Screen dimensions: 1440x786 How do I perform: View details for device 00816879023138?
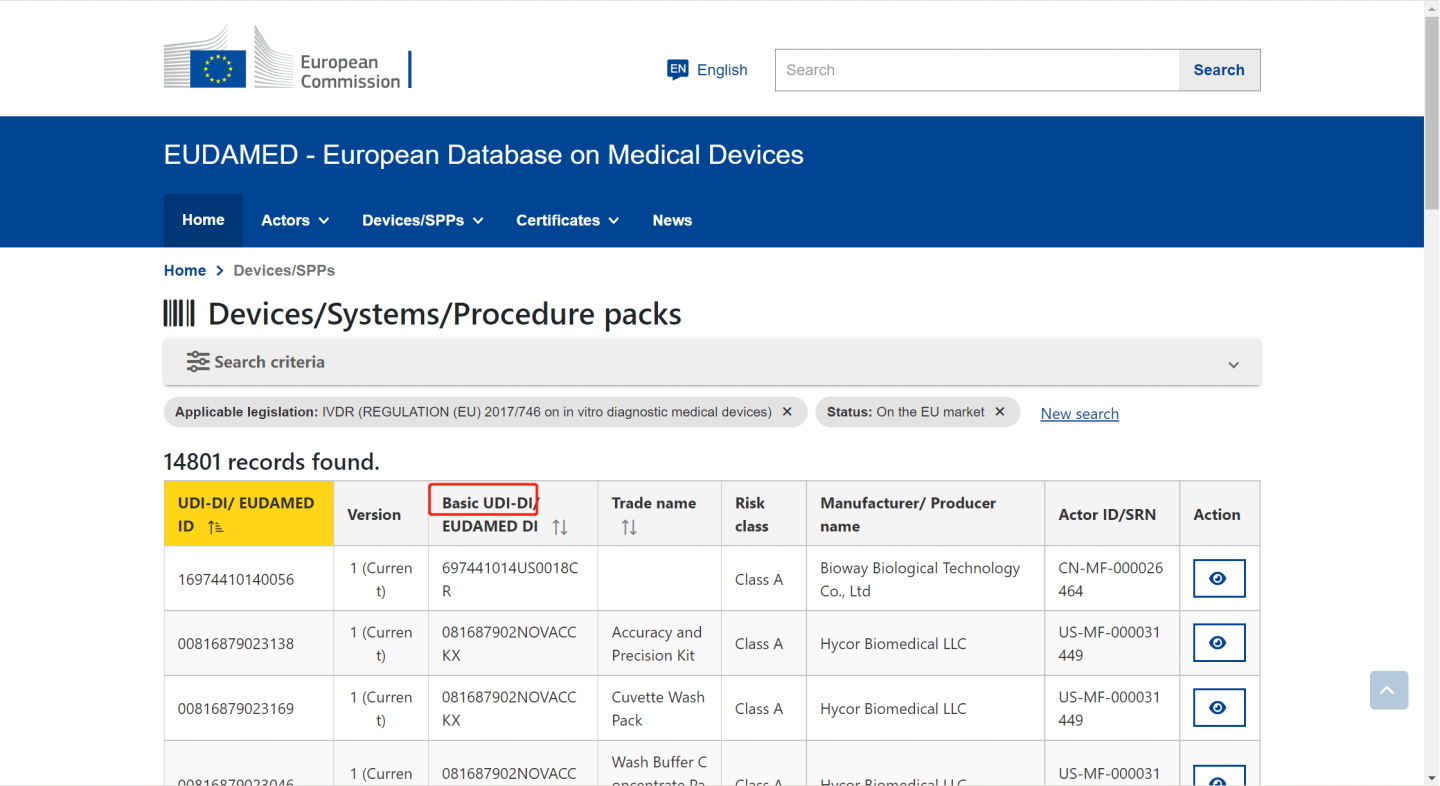click(x=1218, y=643)
